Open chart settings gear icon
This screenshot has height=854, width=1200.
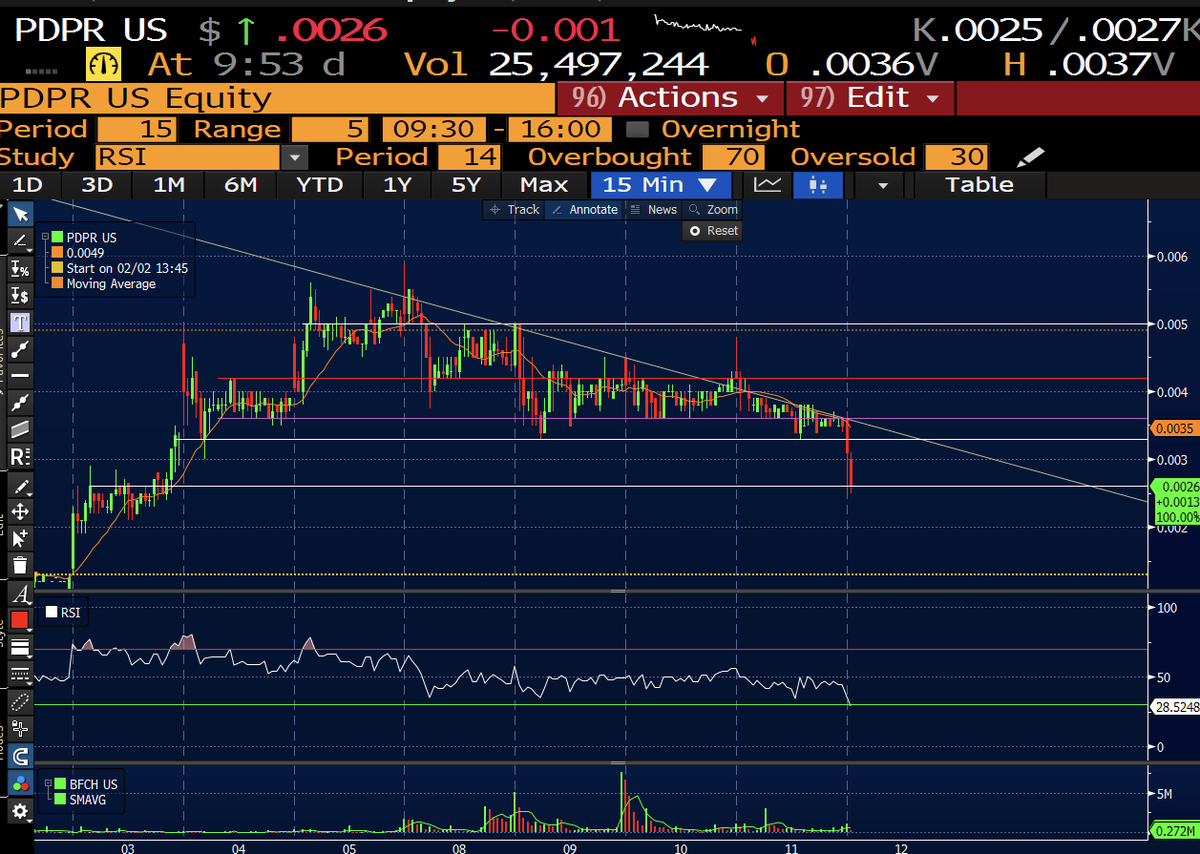(20, 811)
